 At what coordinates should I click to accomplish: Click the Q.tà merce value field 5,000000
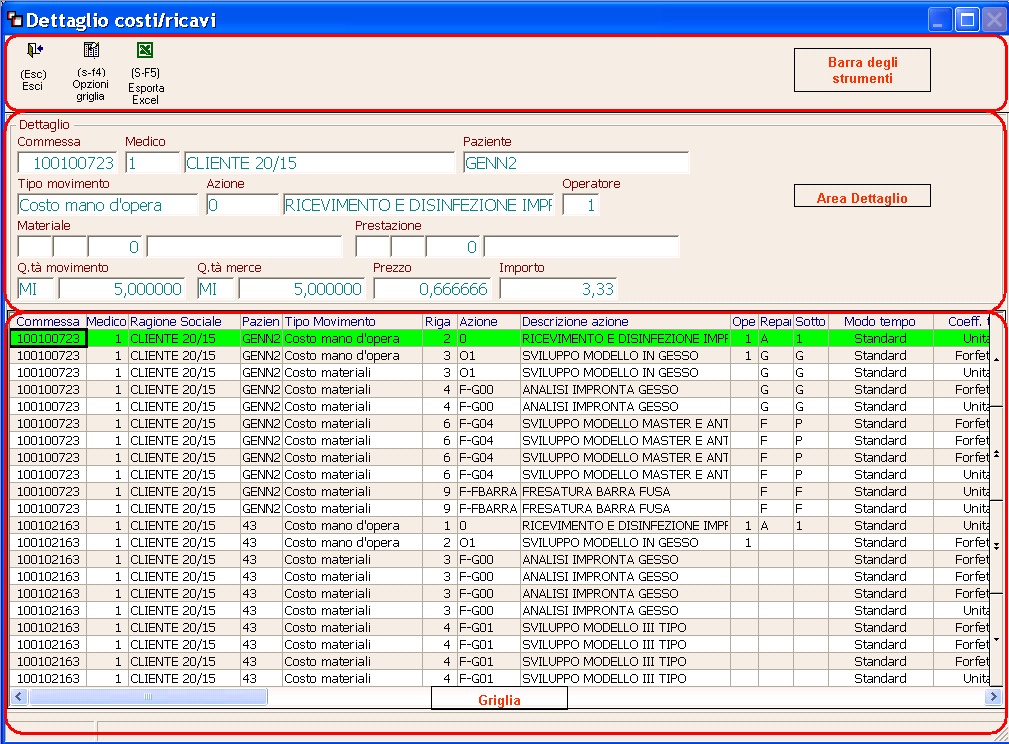(x=301, y=289)
